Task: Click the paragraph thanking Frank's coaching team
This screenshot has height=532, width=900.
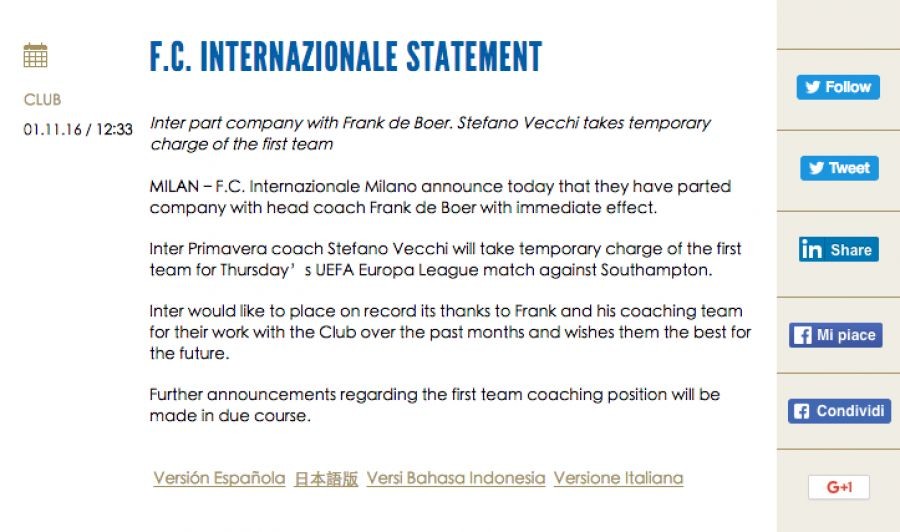Action: point(450,332)
